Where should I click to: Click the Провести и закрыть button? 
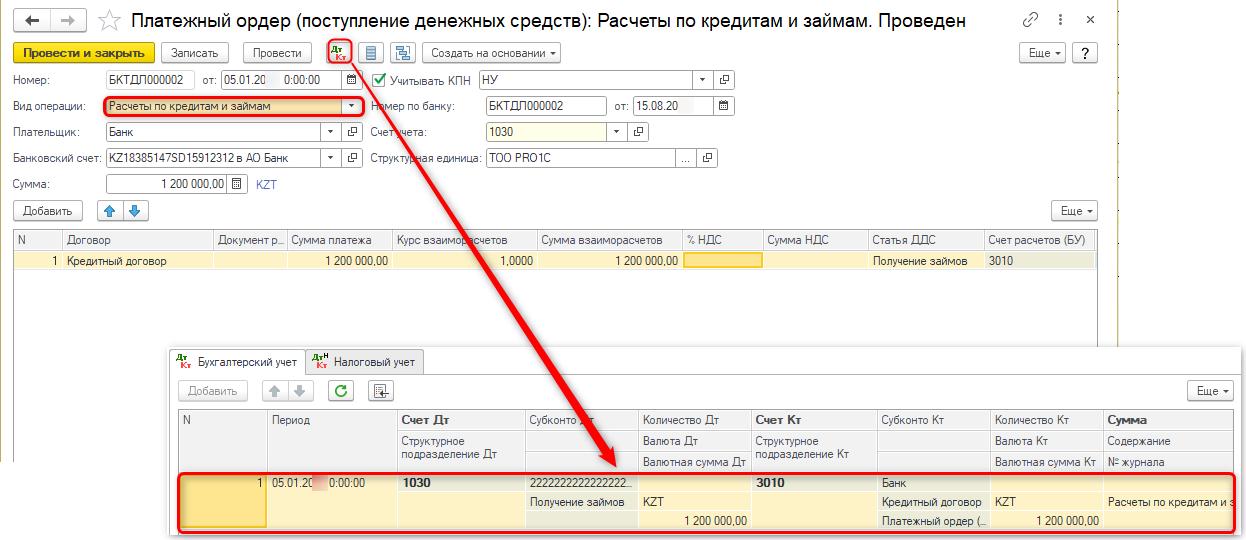point(84,53)
